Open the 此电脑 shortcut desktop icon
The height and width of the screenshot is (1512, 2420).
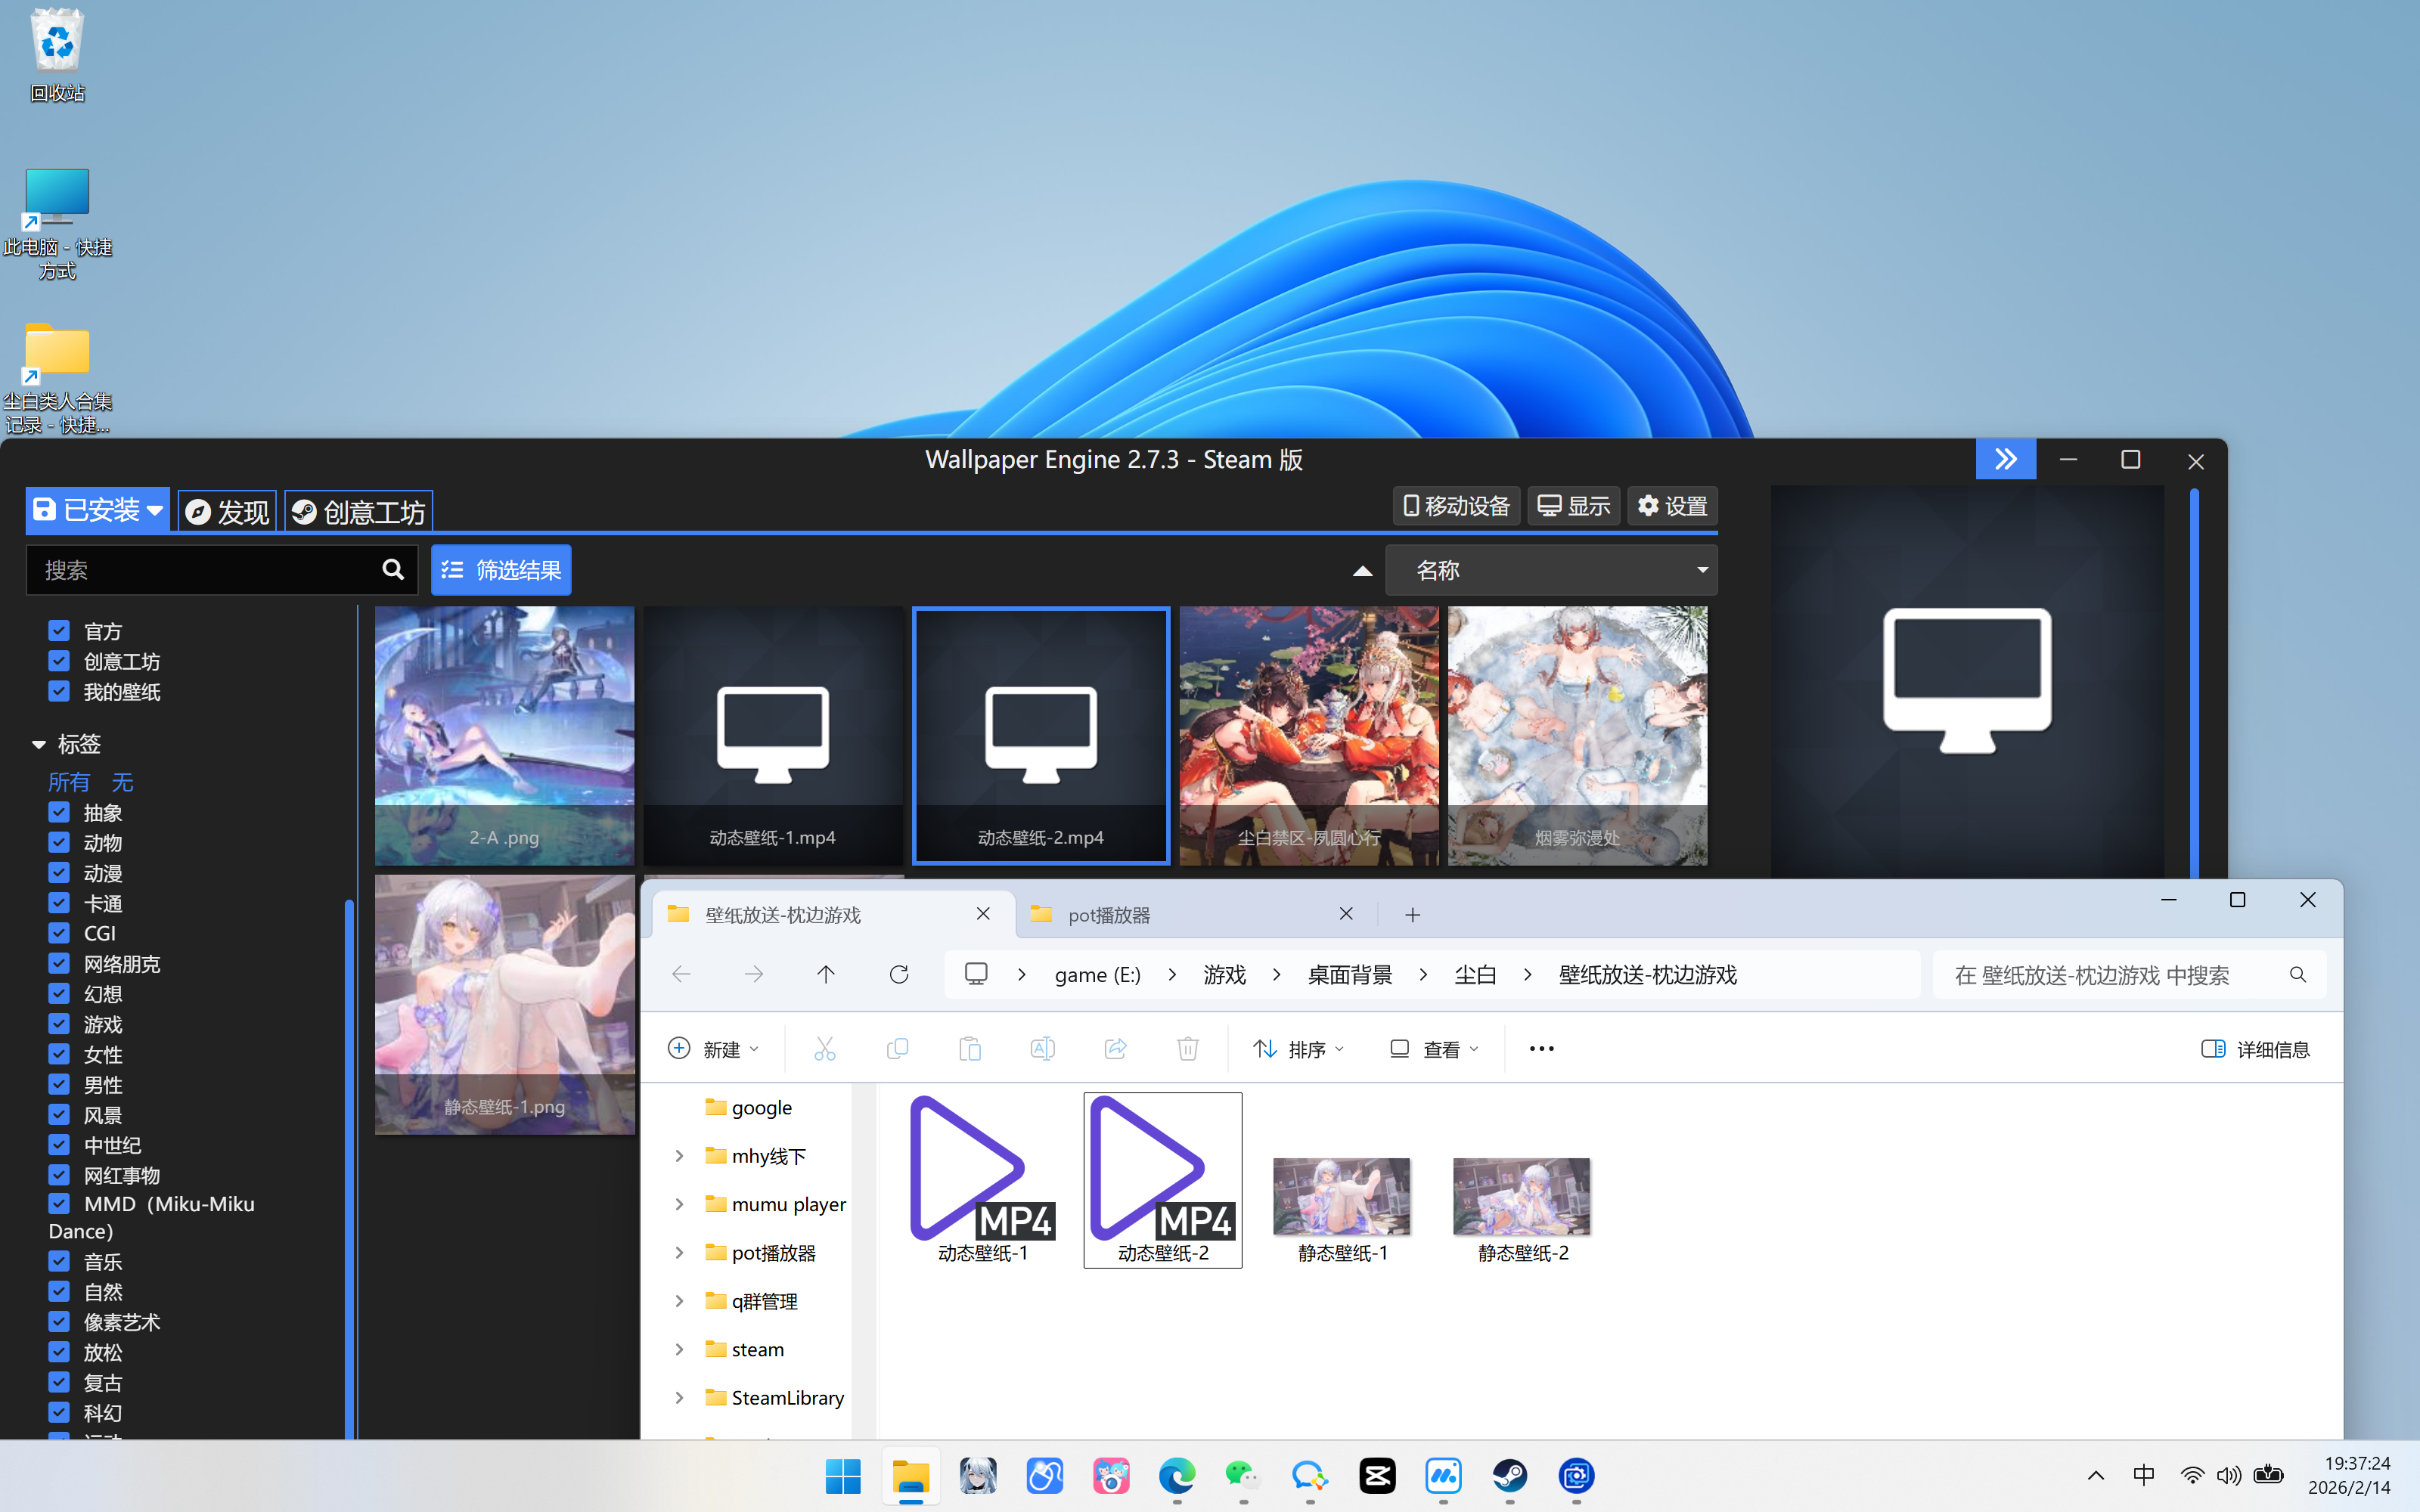click(57, 224)
